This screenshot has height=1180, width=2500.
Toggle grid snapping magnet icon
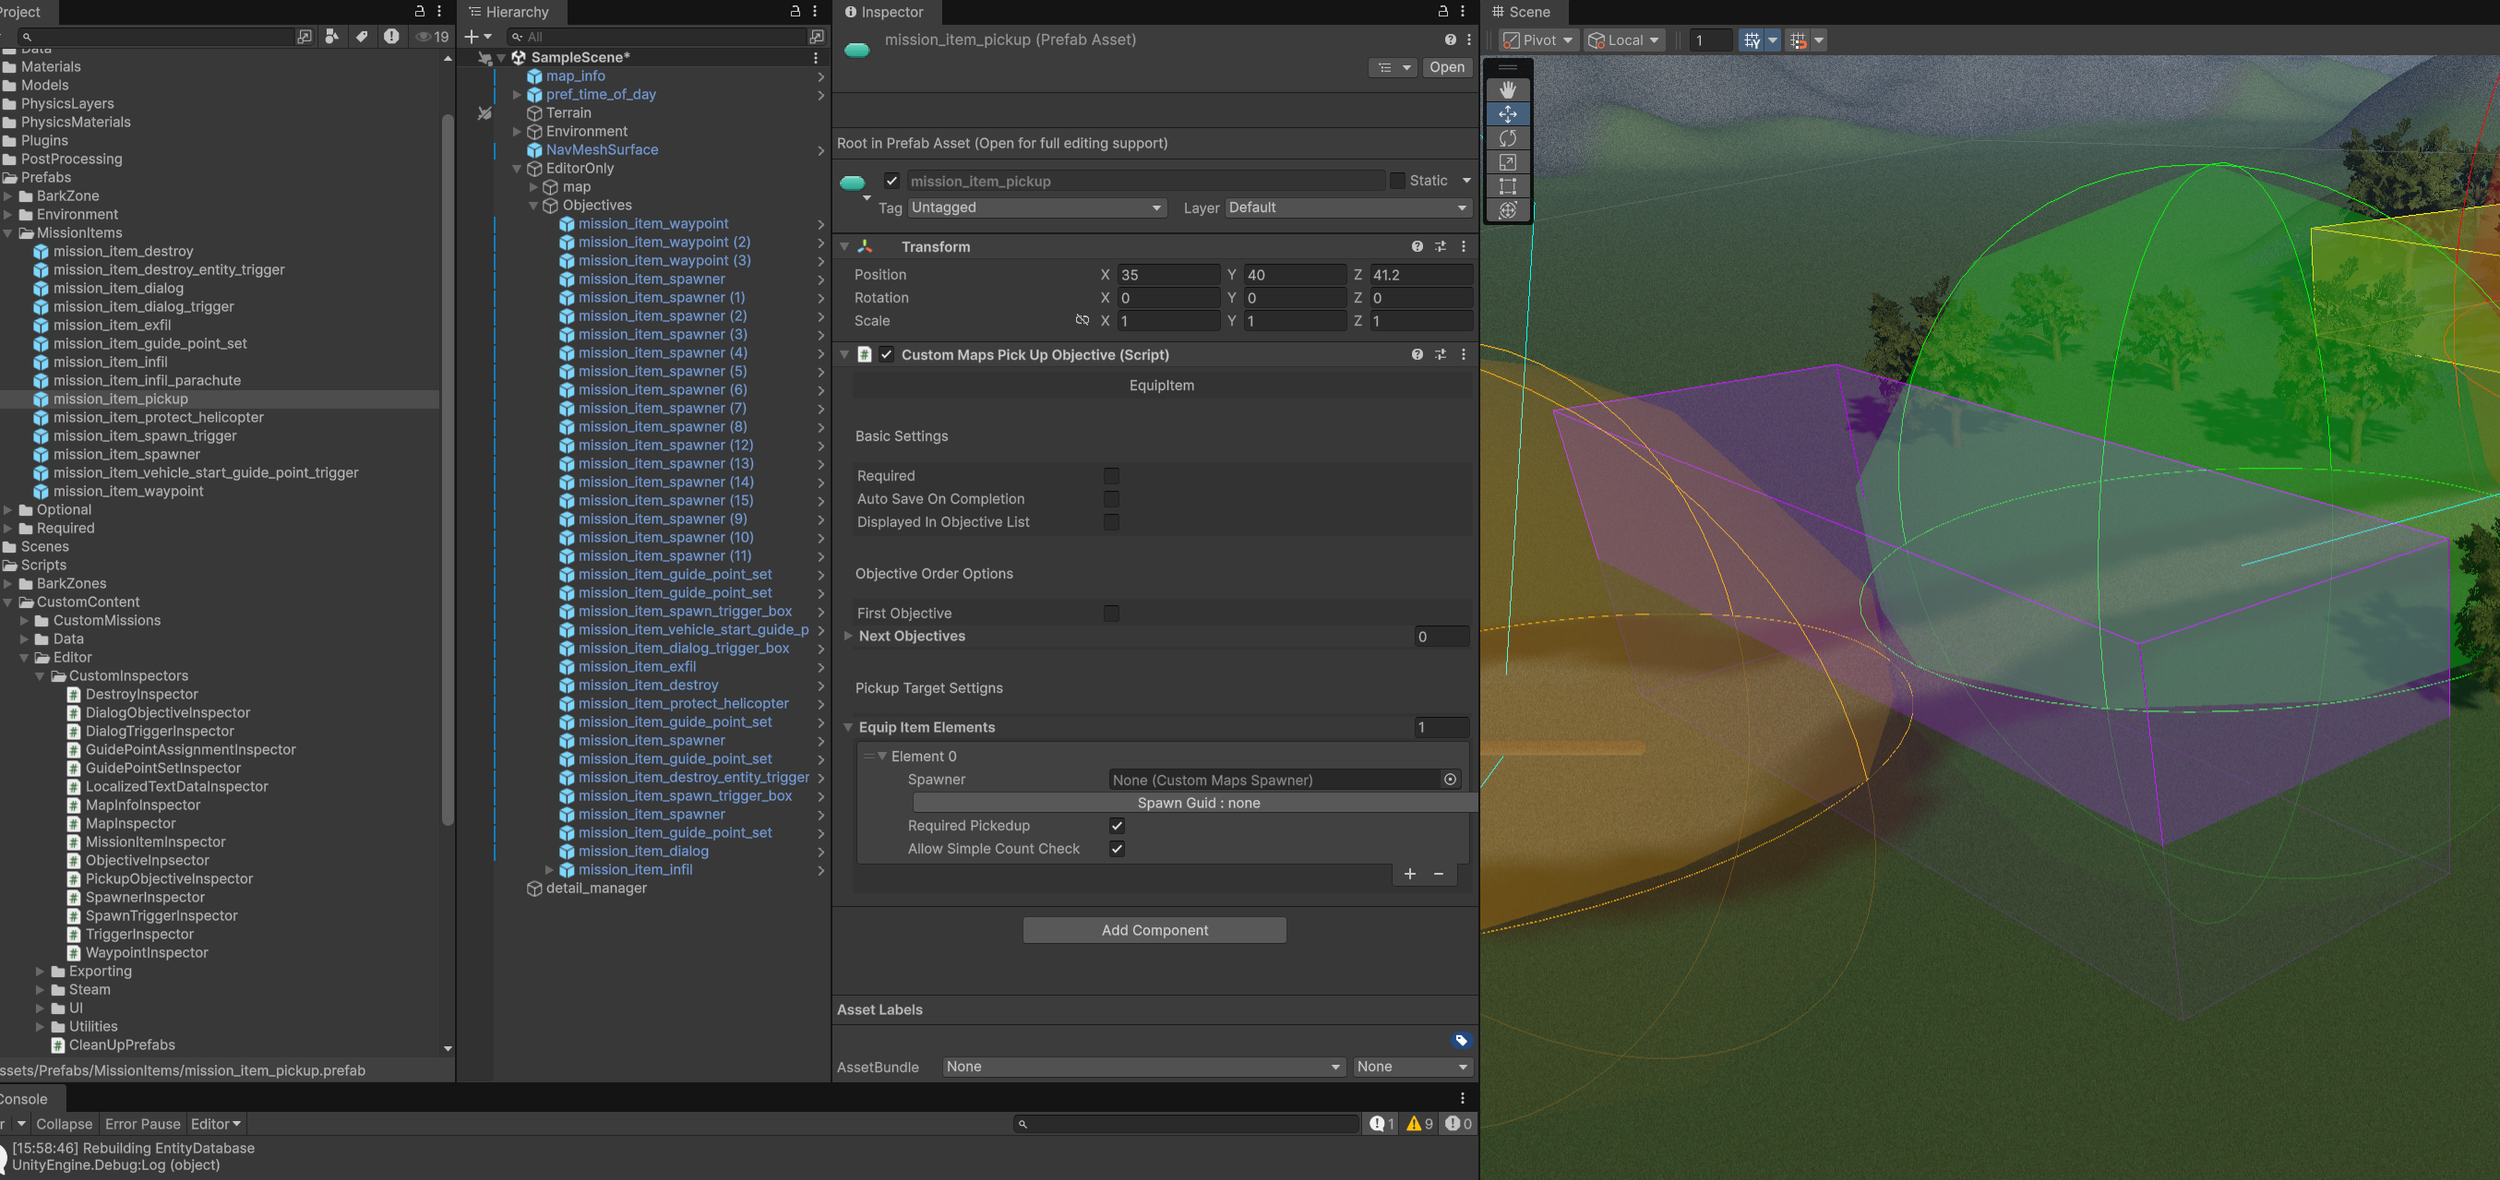(x=1798, y=40)
